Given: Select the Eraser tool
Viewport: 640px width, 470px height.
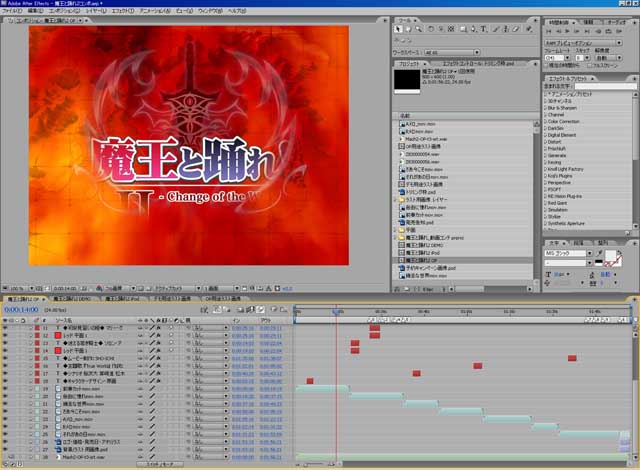Looking at the screenshot, I should (516, 29).
